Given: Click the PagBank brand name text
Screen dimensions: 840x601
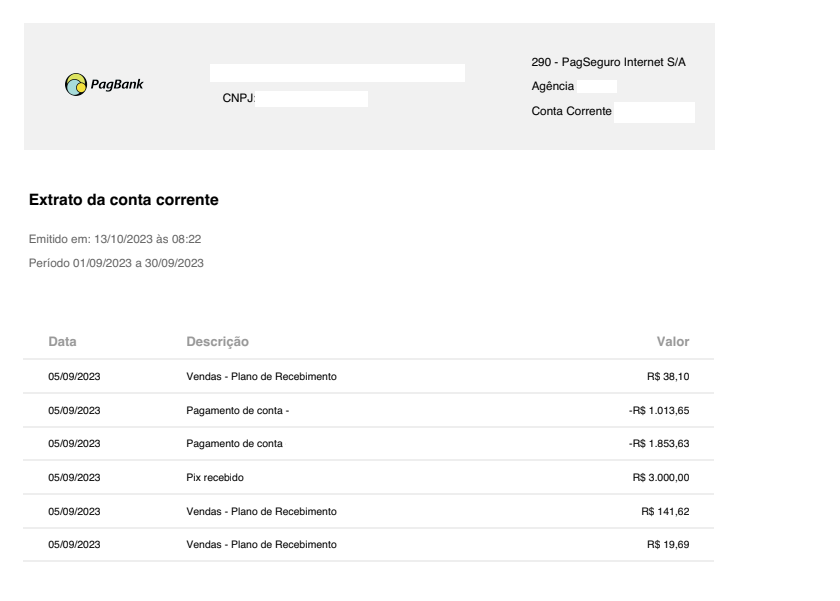Looking at the screenshot, I should click(117, 84).
